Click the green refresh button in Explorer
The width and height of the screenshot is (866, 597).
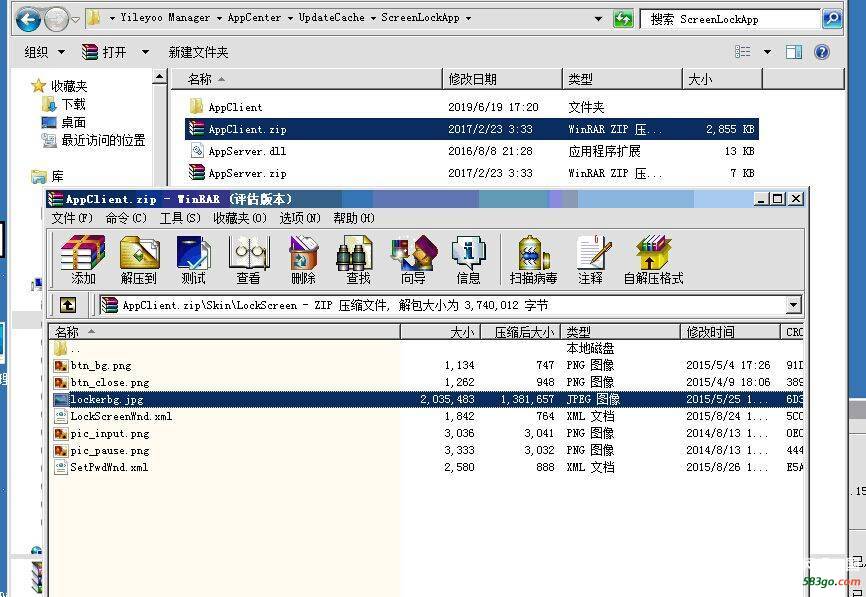623,19
